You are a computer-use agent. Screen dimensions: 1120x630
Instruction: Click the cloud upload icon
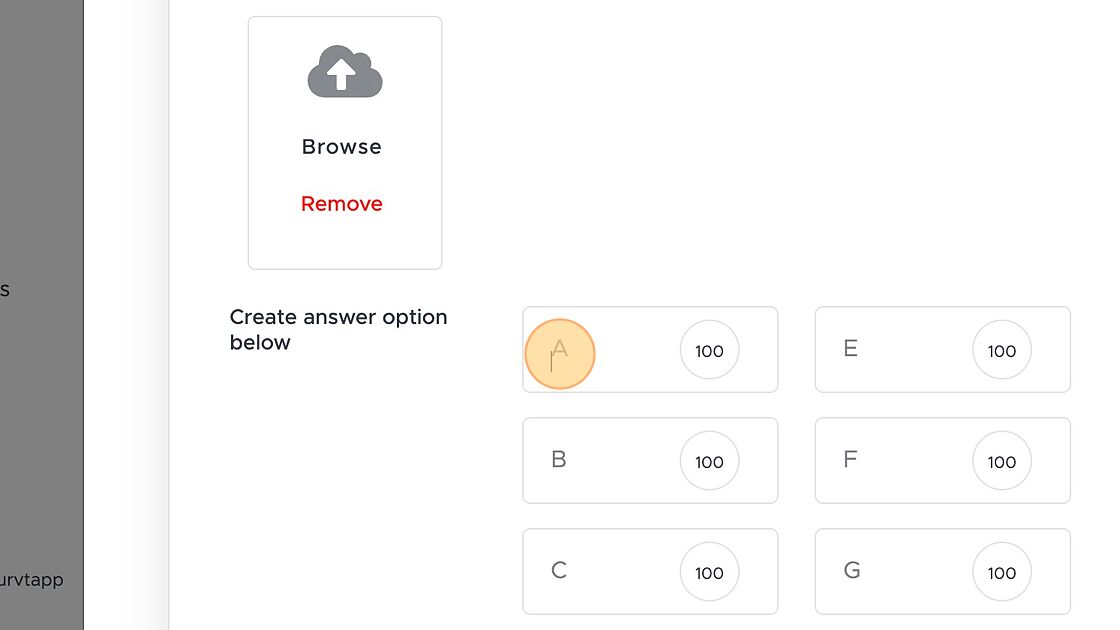tap(345, 71)
